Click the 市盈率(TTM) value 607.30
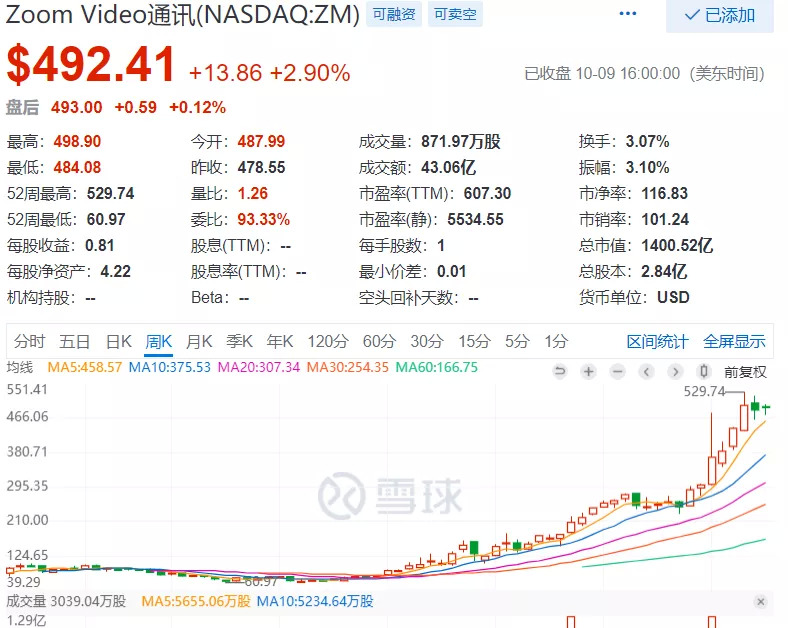 click(x=487, y=193)
